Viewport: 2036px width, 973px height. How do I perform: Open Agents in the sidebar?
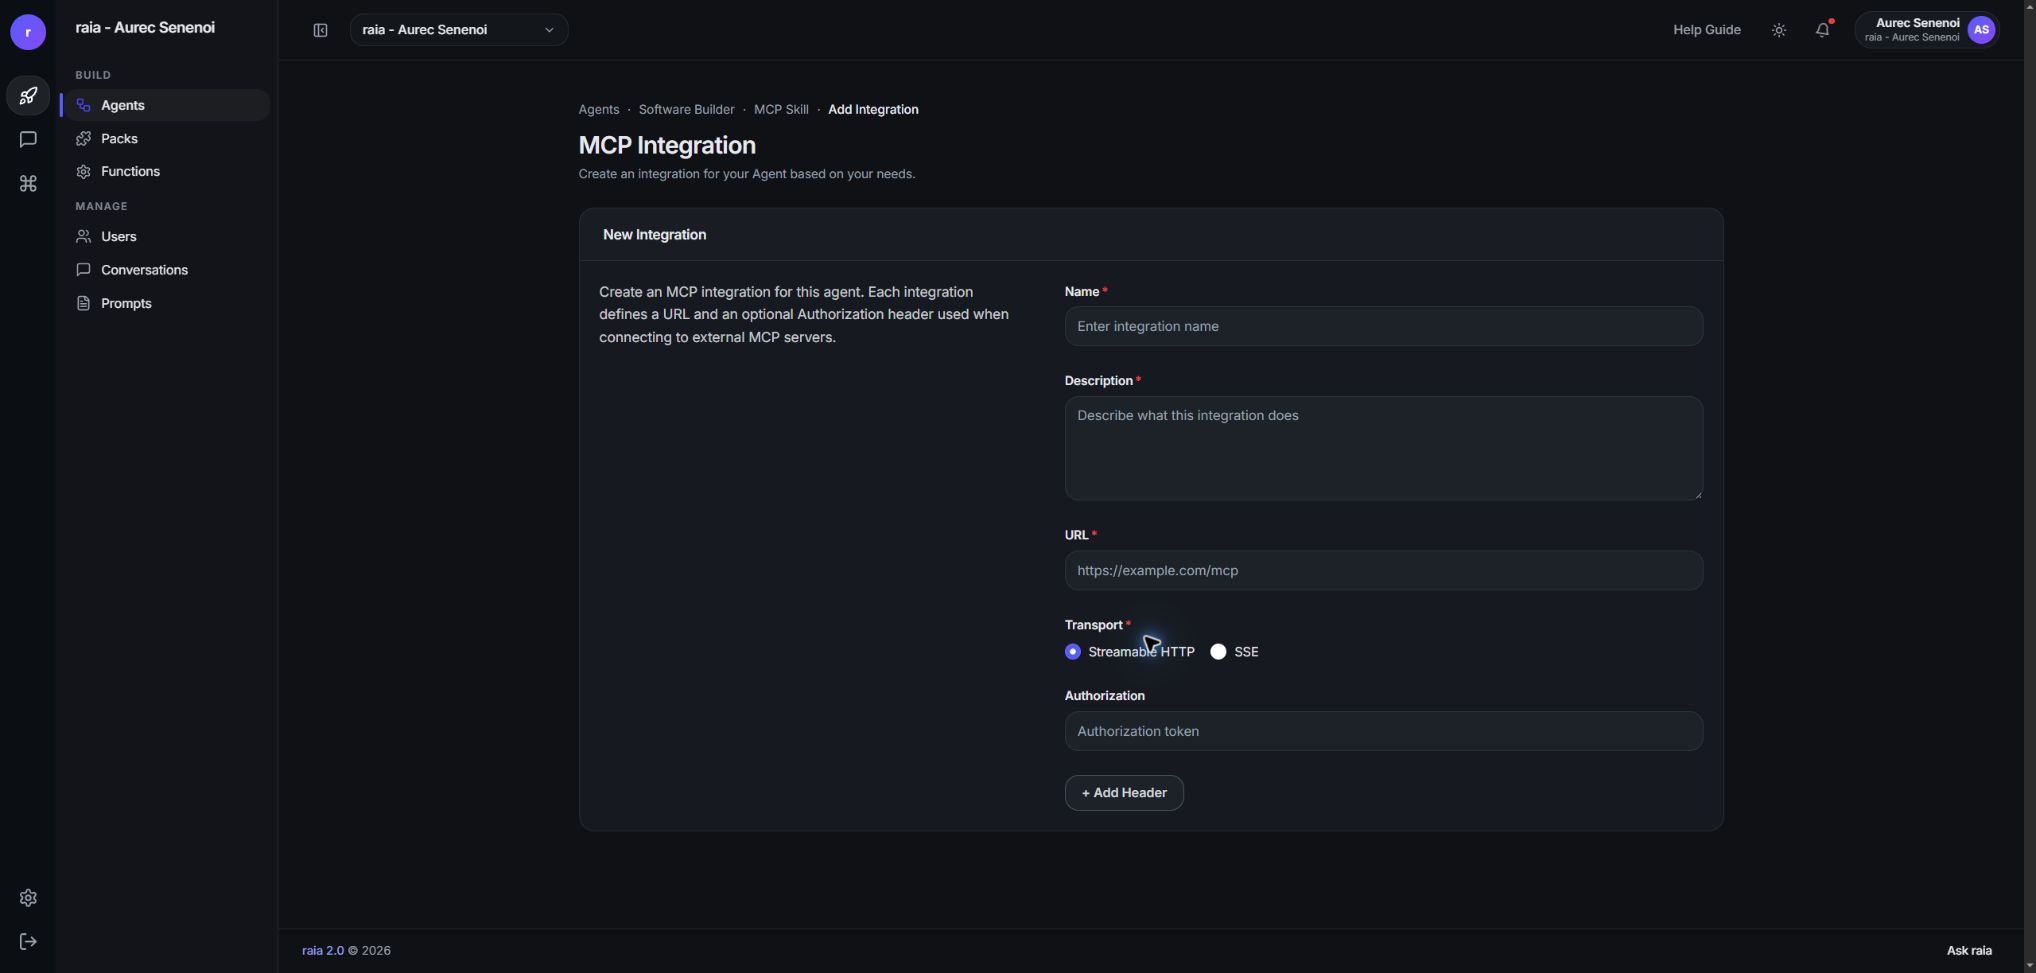pos(166,105)
